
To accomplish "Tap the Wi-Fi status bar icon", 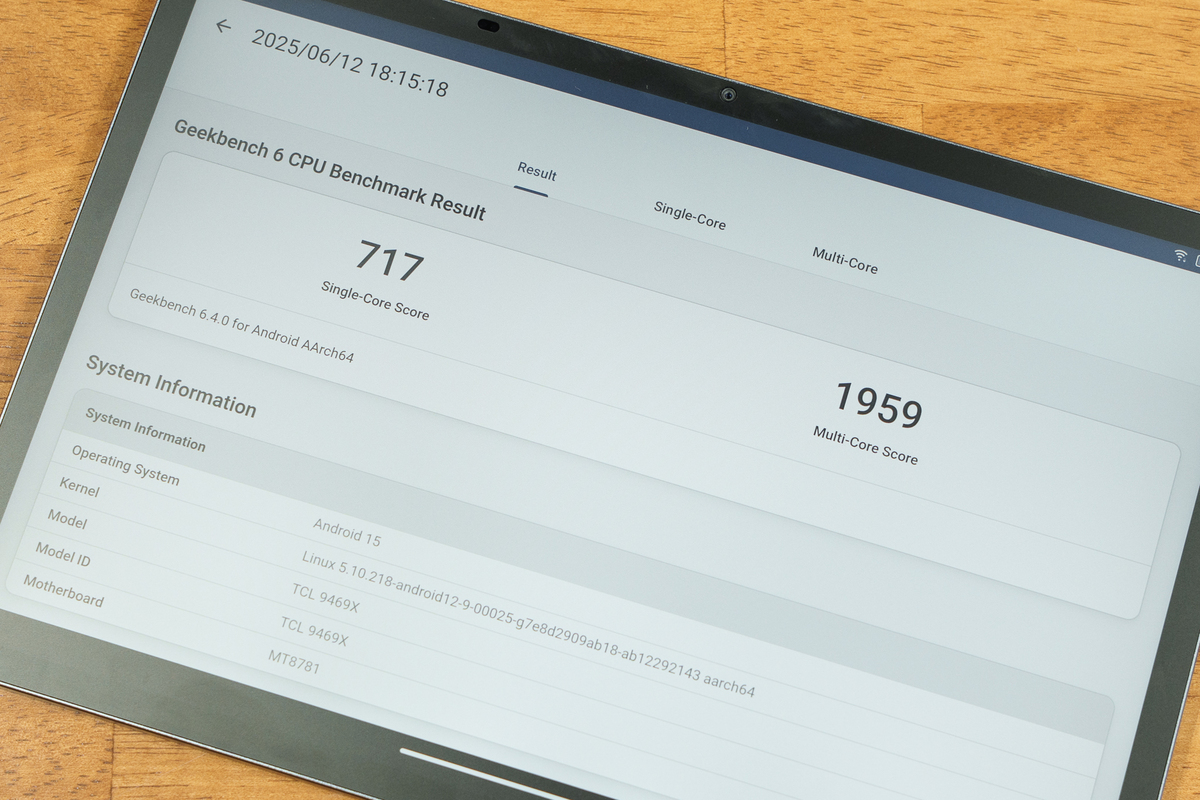I will (x=1181, y=255).
